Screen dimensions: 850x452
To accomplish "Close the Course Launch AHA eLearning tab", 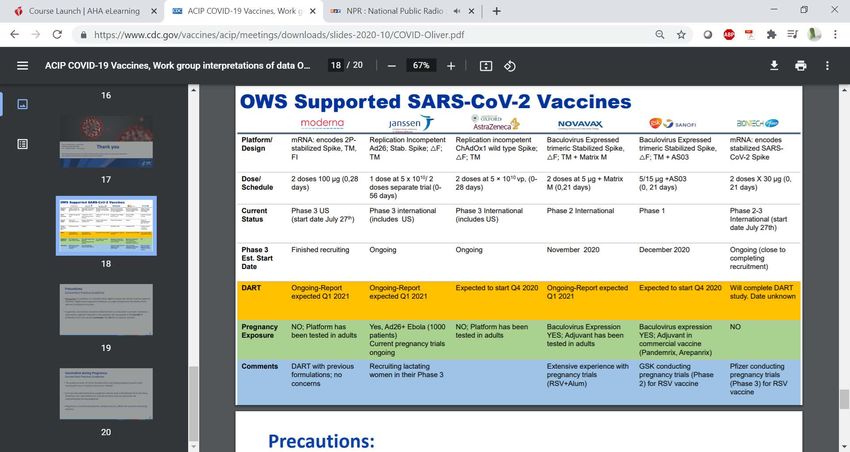I will click(x=154, y=11).
